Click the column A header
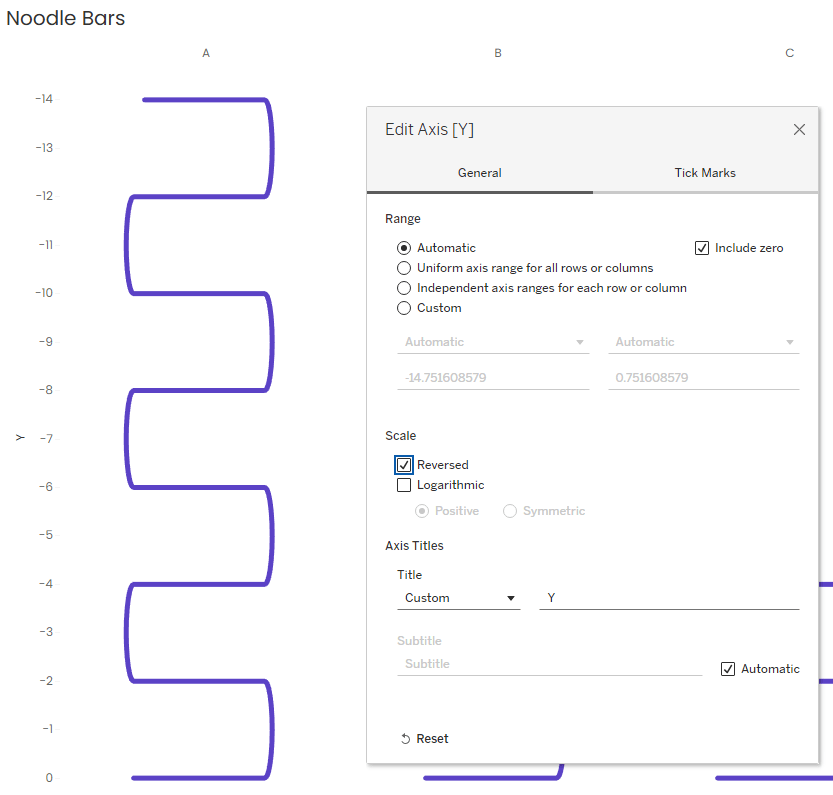The height and width of the screenshot is (795, 833). (x=206, y=53)
